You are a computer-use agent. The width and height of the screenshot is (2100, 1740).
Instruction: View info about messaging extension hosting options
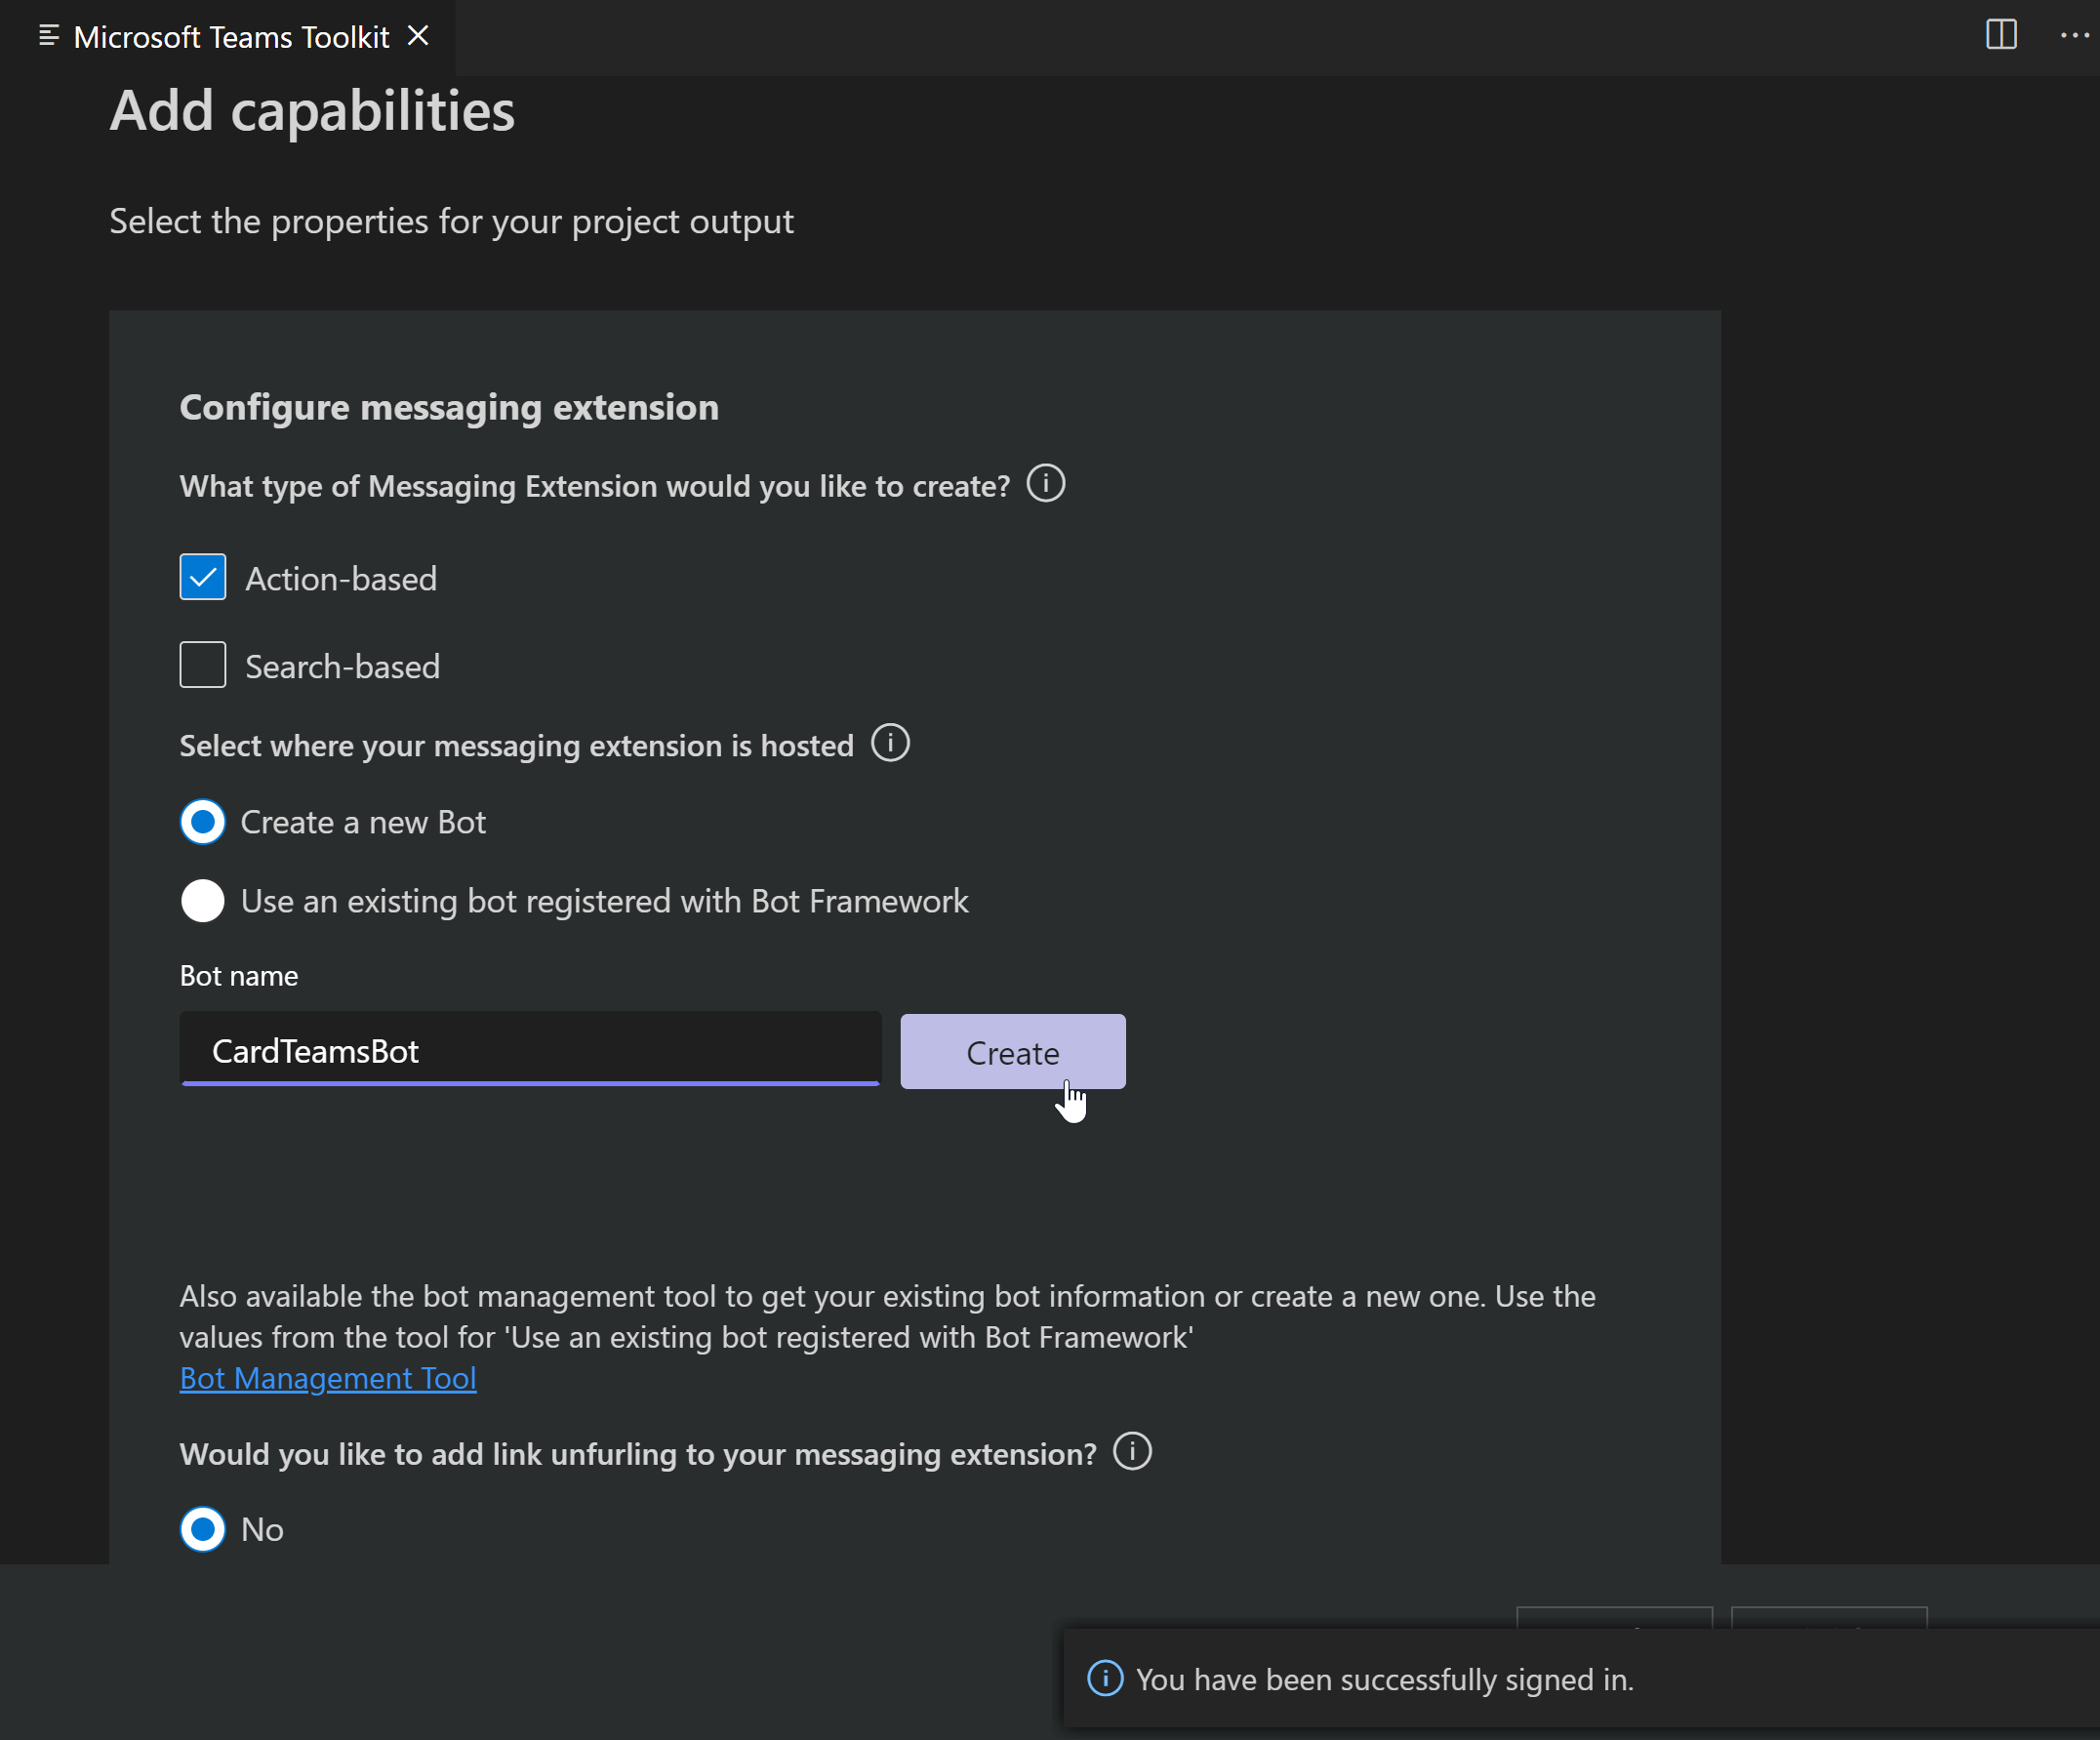[889, 743]
